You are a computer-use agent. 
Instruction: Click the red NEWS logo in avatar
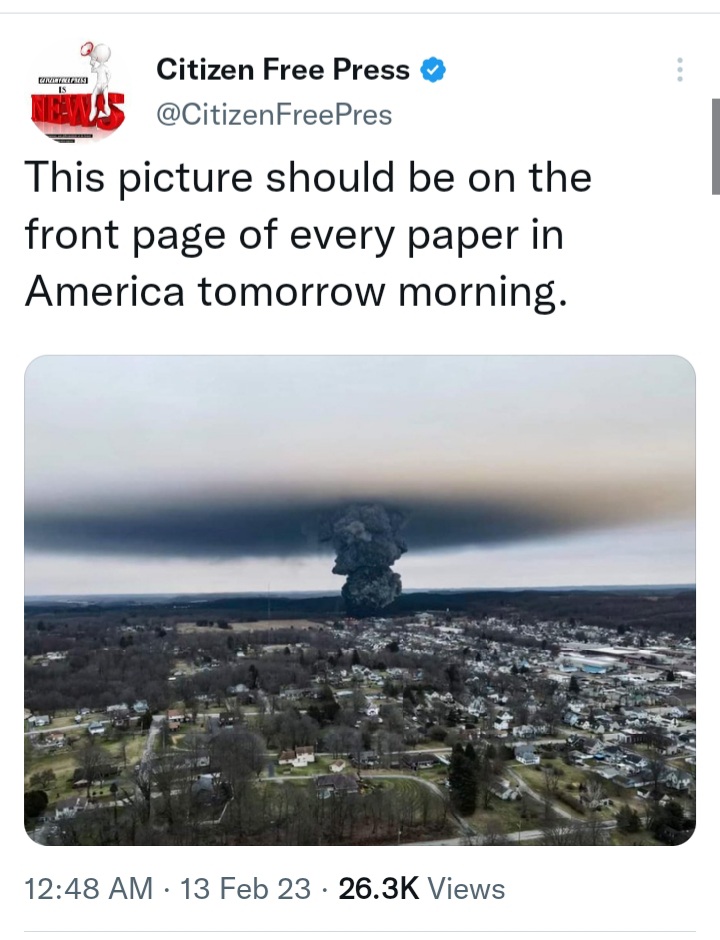coord(78,110)
